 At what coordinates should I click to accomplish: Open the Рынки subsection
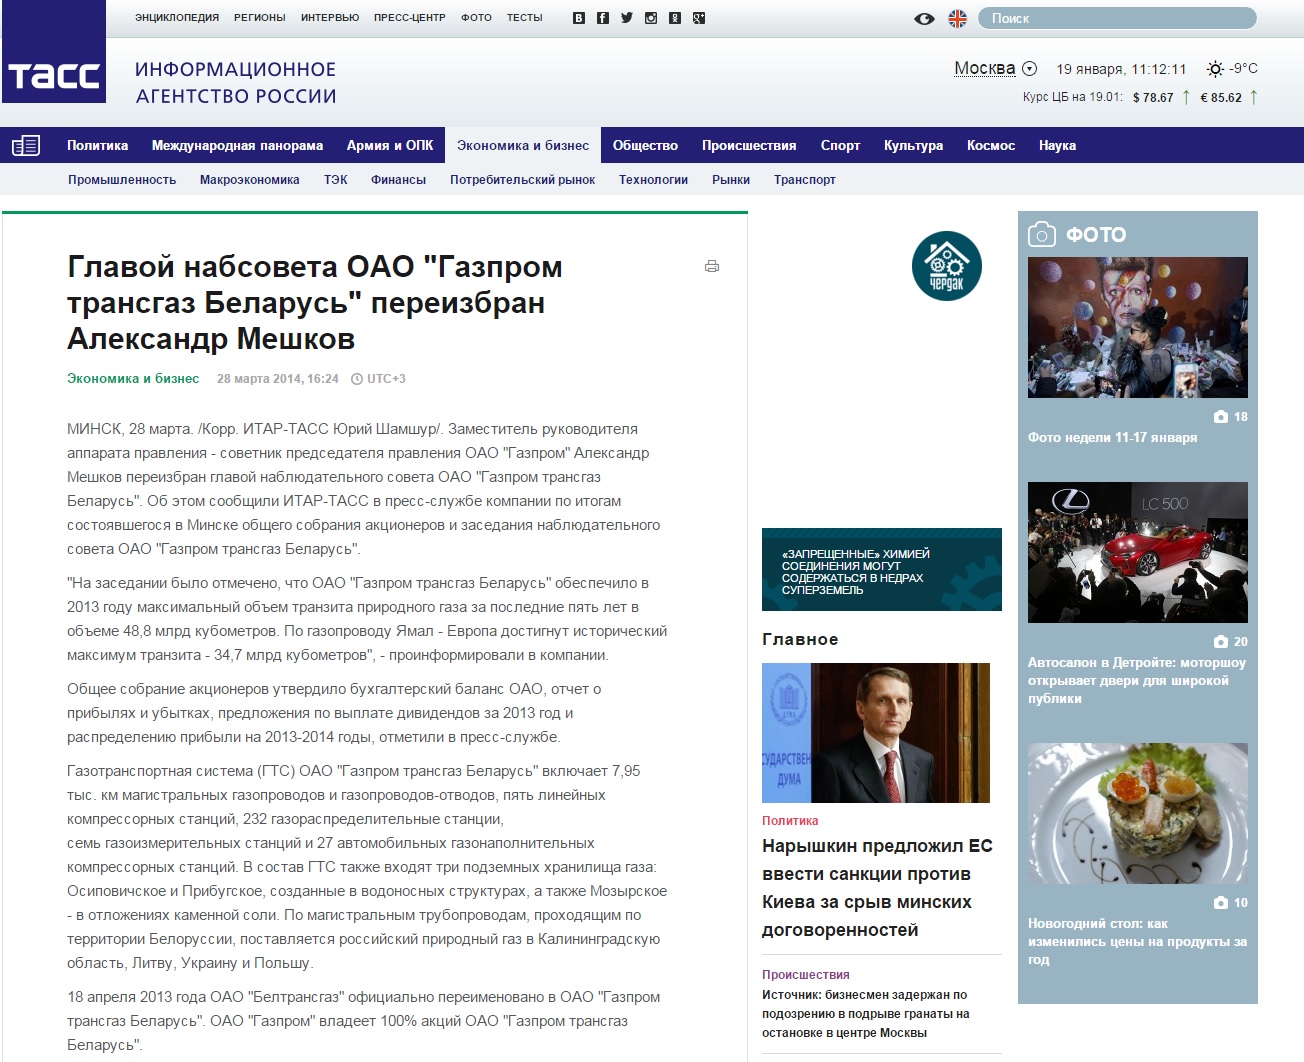(x=731, y=180)
